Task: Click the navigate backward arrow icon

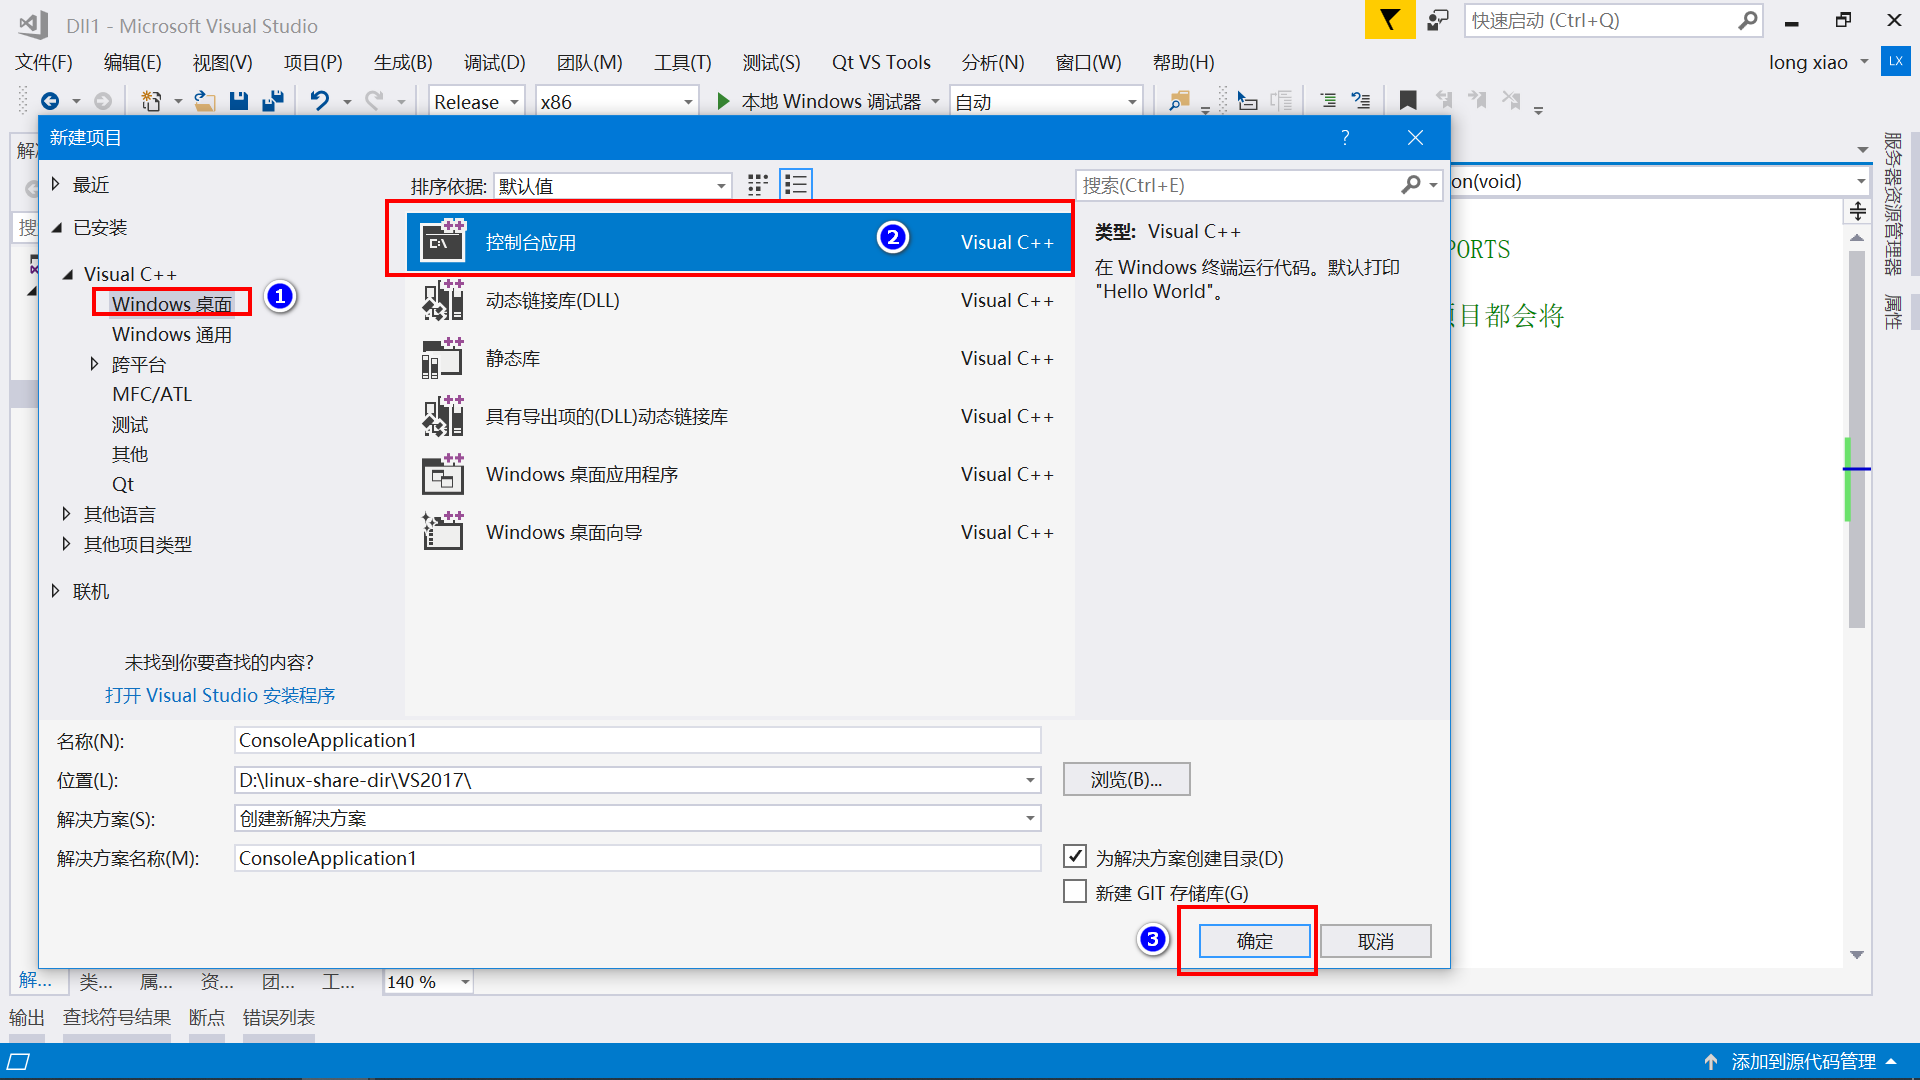Action: tap(50, 101)
